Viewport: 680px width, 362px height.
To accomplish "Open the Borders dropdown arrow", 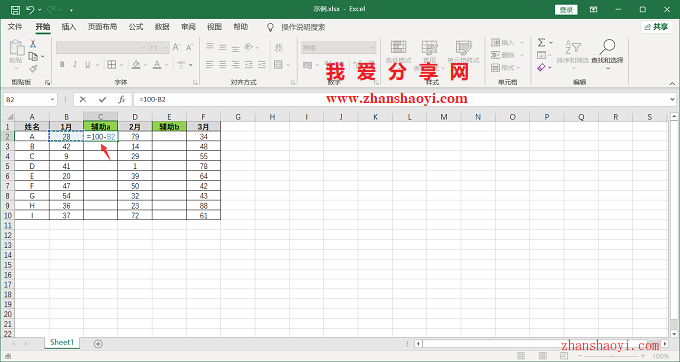I will click(121, 65).
